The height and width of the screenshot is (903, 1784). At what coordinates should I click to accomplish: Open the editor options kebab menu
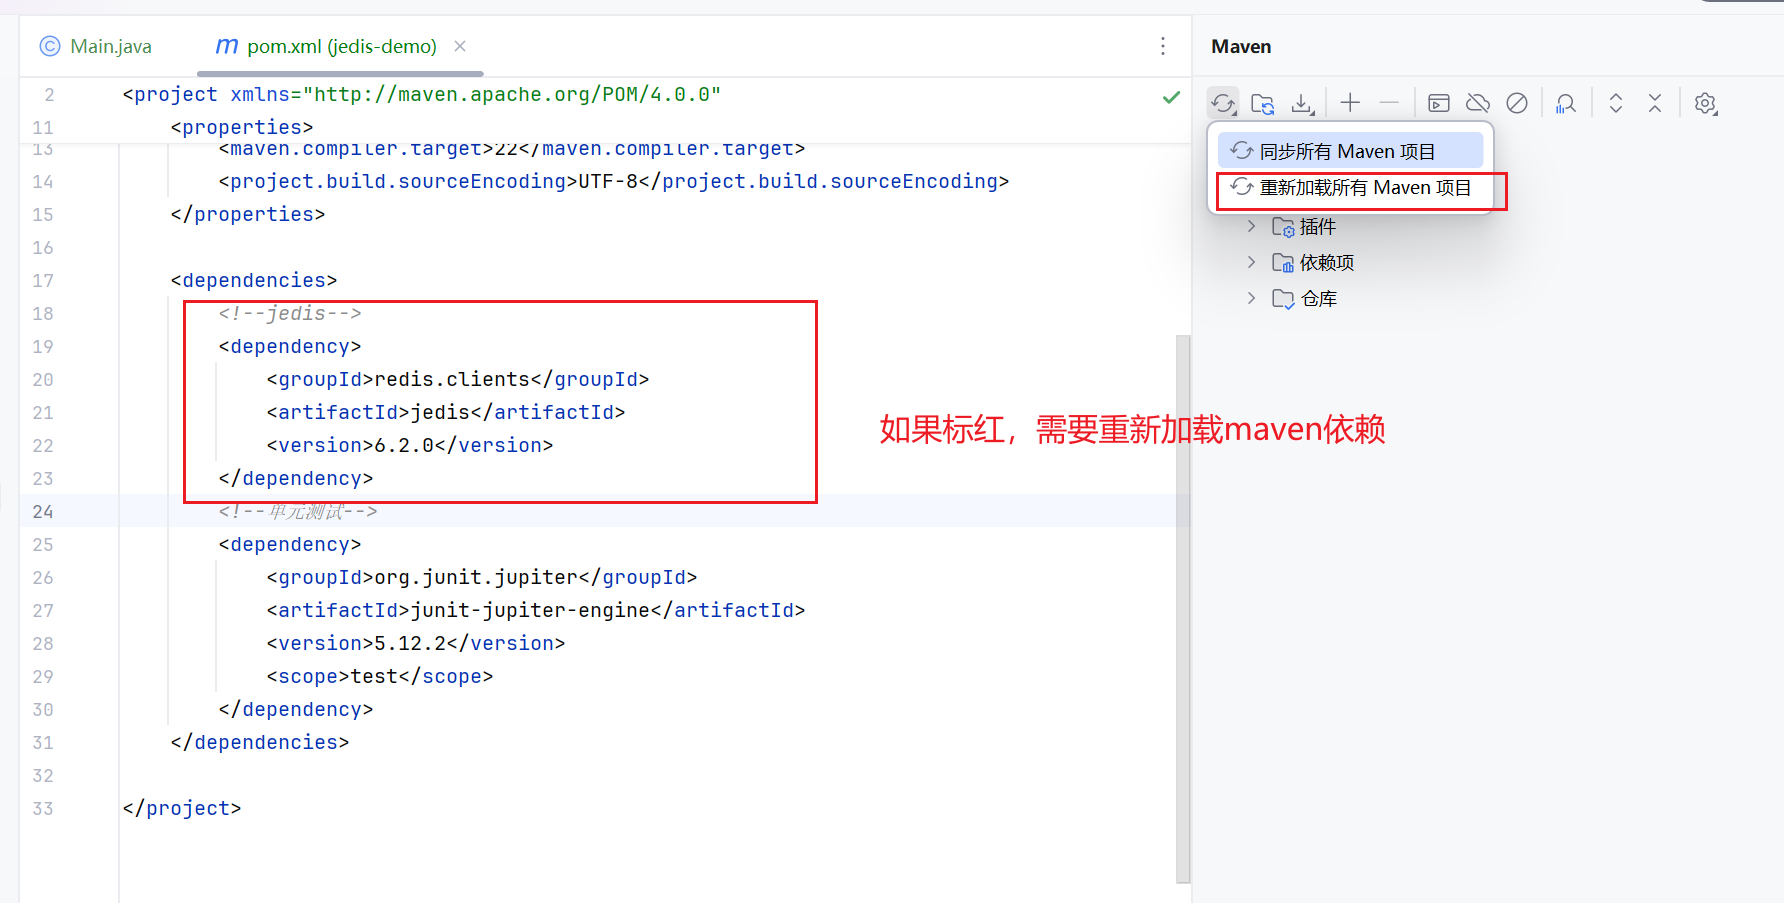pyautogui.click(x=1163, y=46)
